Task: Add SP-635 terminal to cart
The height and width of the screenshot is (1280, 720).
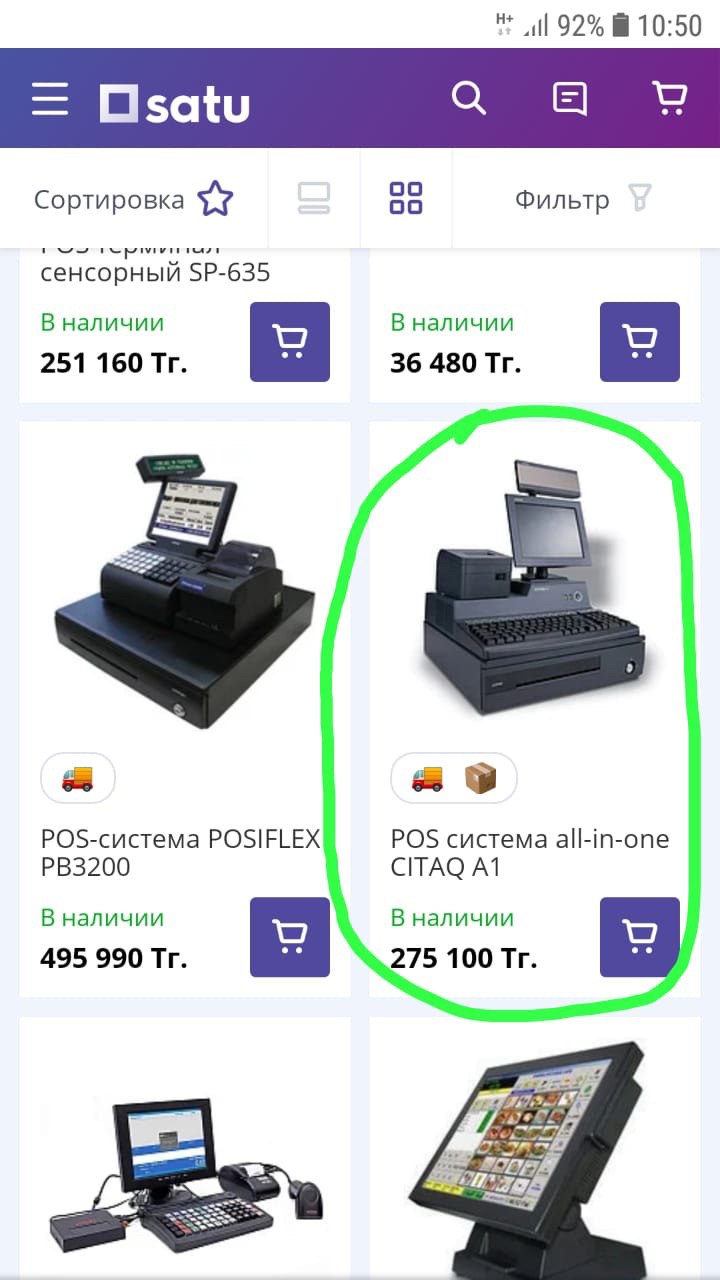Action: pyautogui.click(x=290, y=342)
